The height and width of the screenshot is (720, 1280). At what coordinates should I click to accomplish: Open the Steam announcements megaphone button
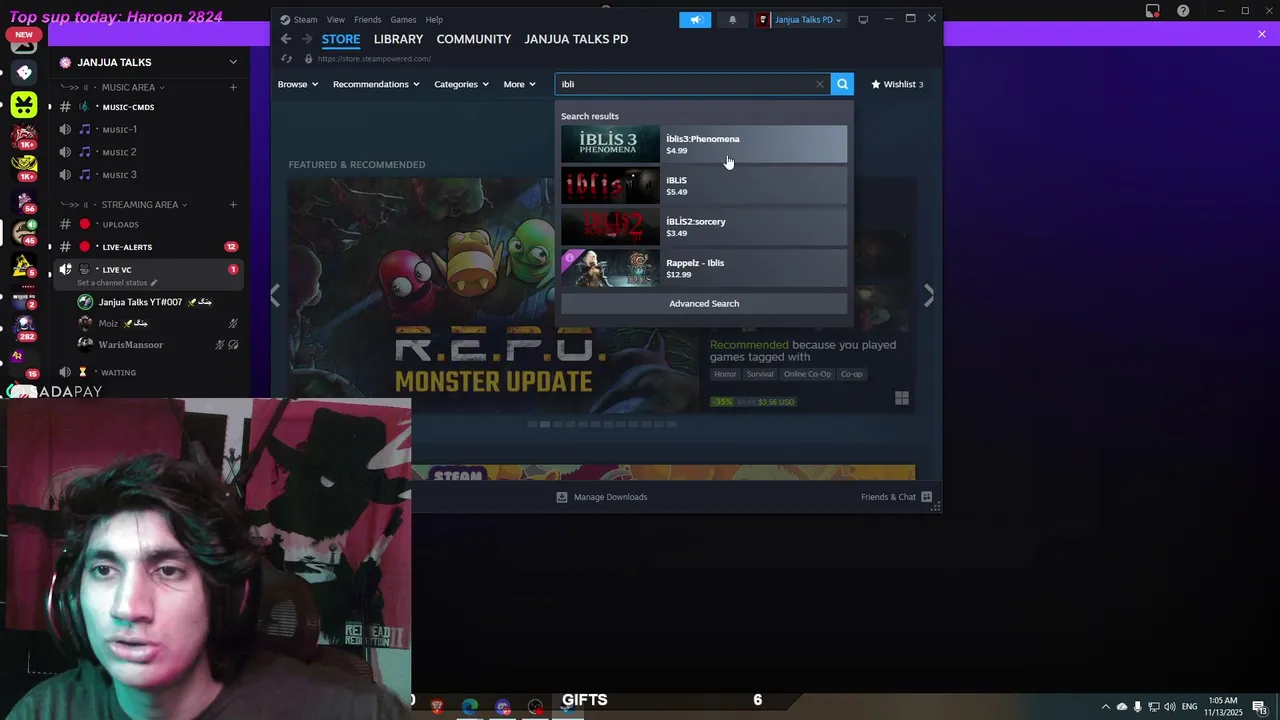pos(695,19)
